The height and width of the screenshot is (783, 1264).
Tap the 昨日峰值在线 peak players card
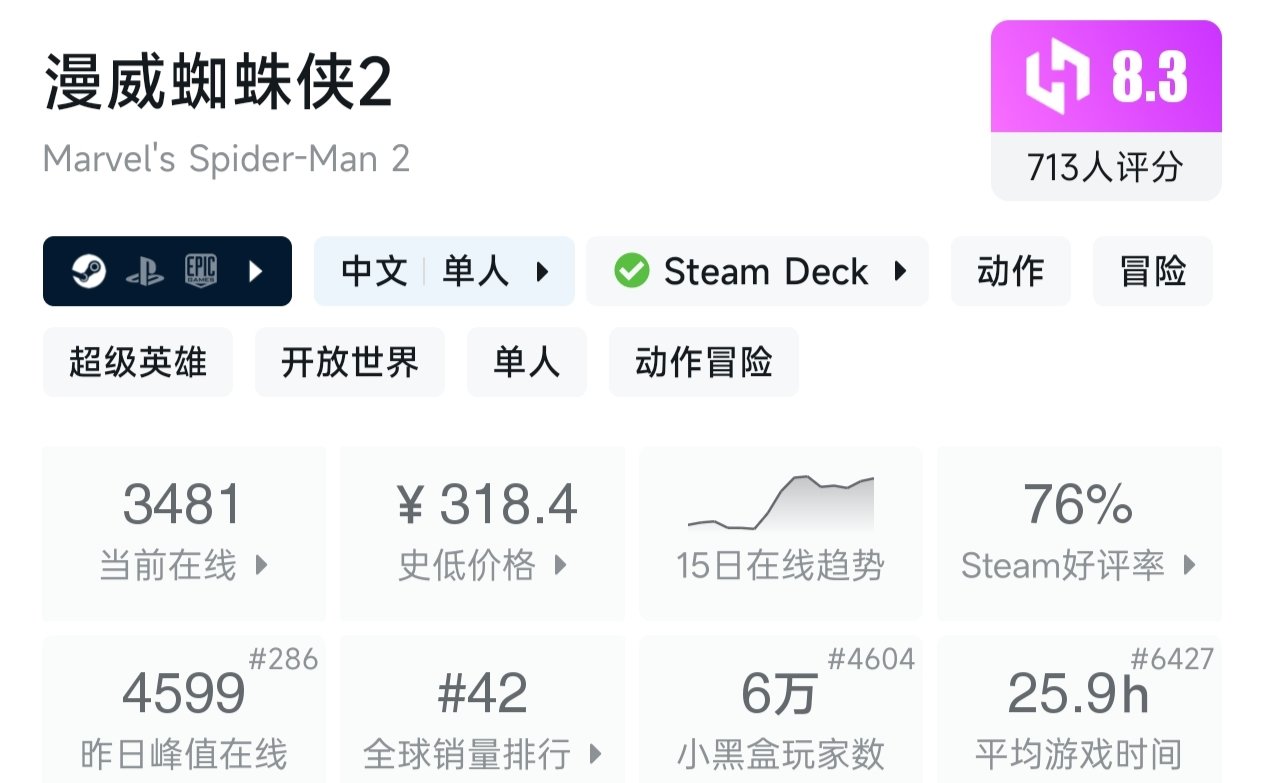184,710
